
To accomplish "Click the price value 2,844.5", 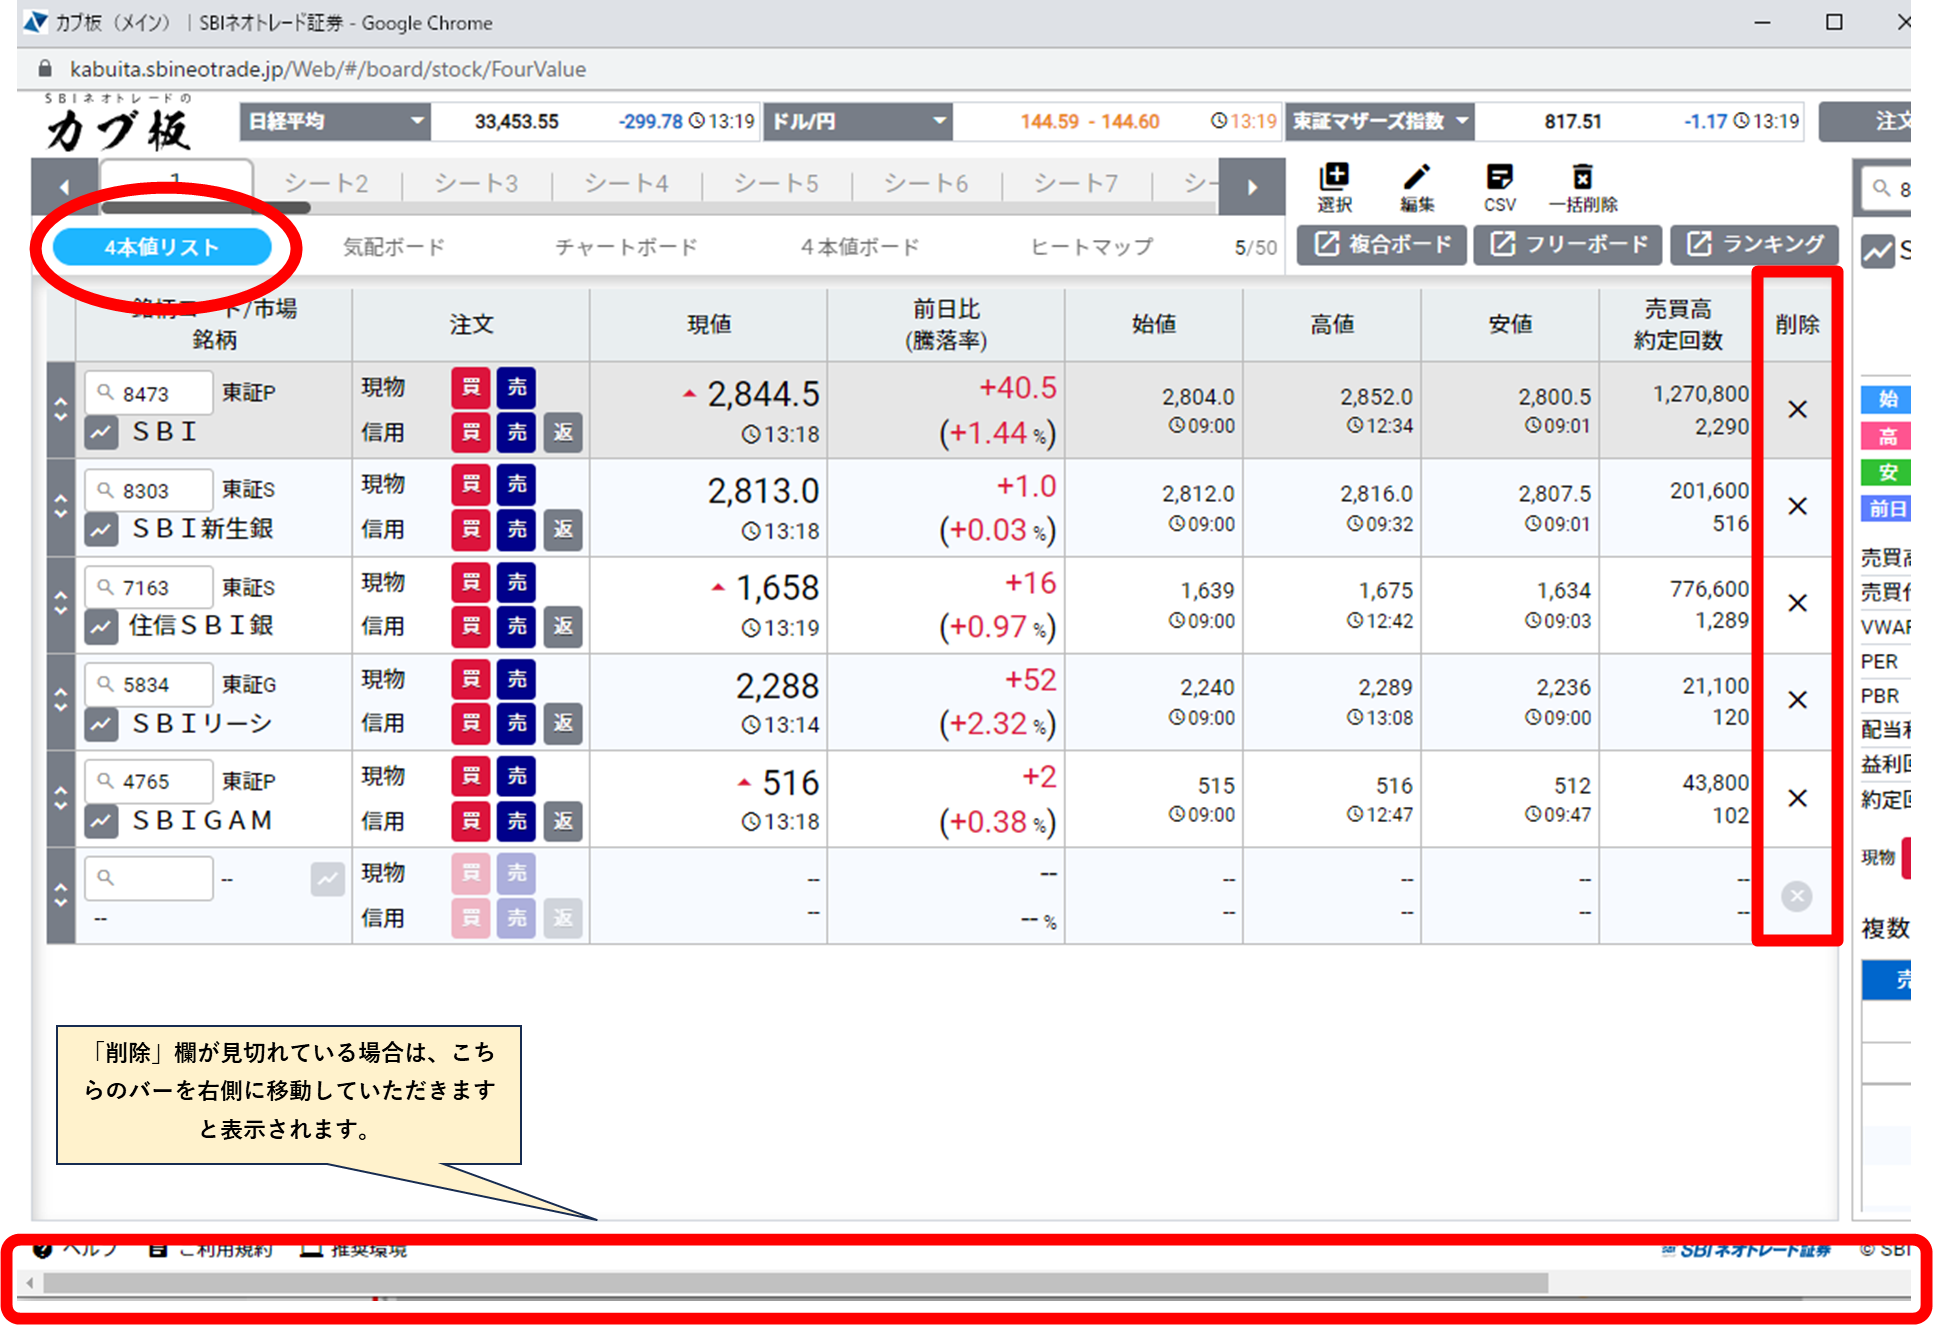I will pyautogui.click(x=763, y=394).
